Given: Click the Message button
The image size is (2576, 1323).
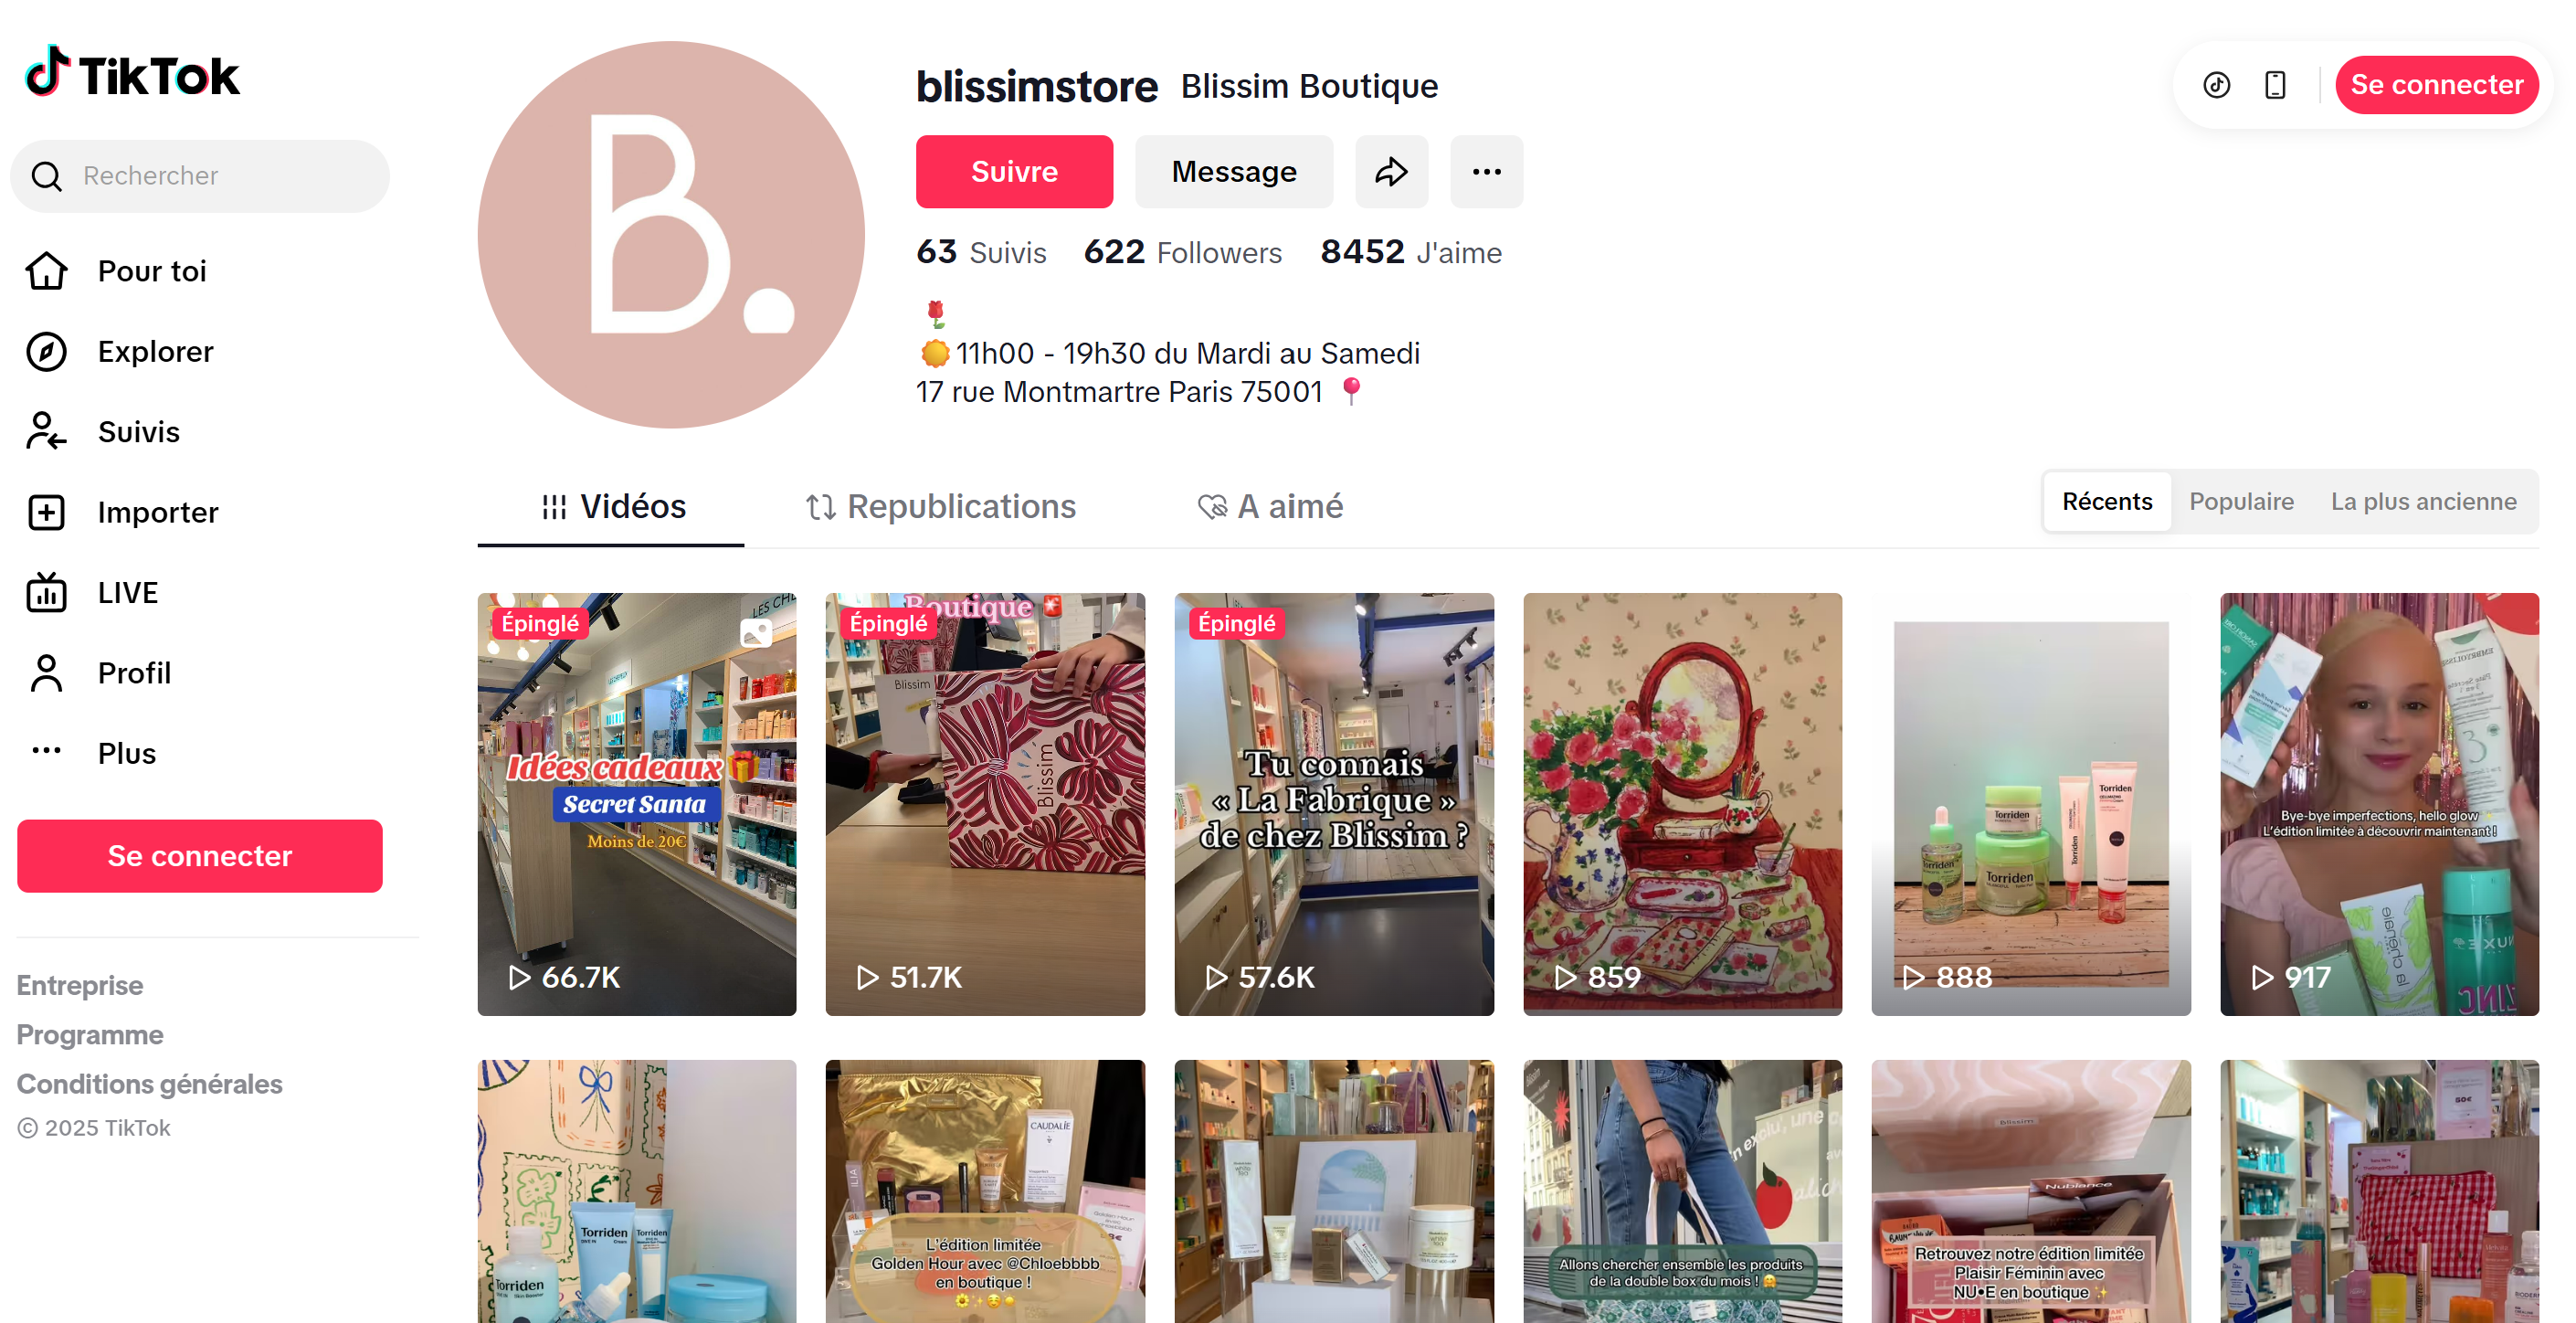Looking at the screenshot, I should [x=1233, y=172].
